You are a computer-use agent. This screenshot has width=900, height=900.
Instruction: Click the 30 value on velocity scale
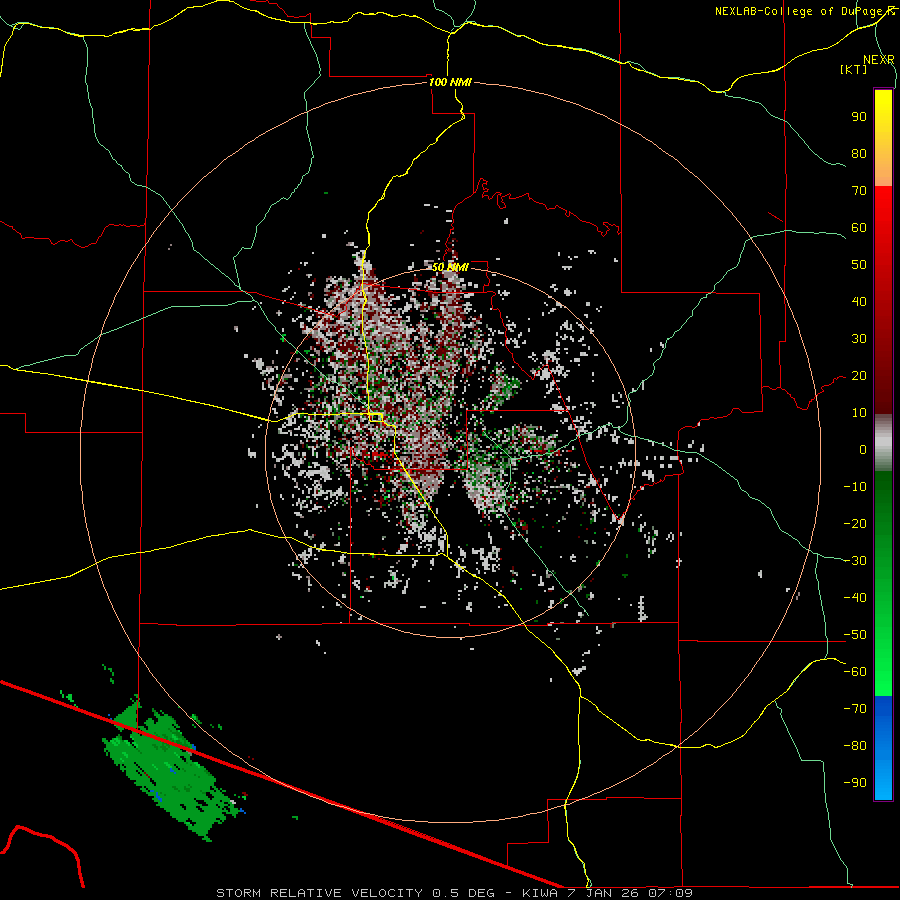coord(859,339)
